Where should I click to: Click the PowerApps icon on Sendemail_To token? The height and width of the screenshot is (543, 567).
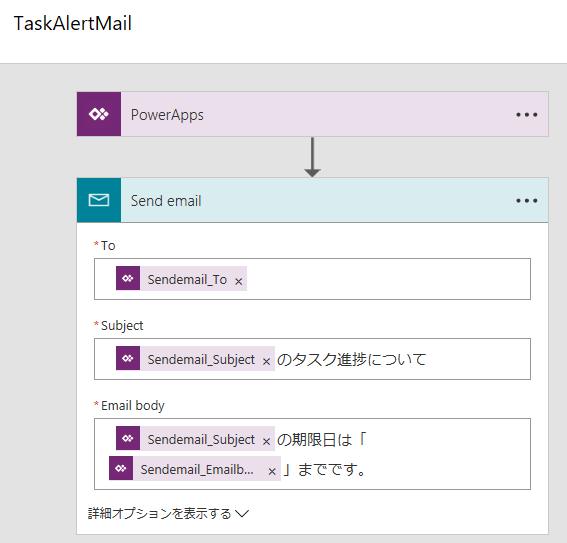(x=128, y=278)
